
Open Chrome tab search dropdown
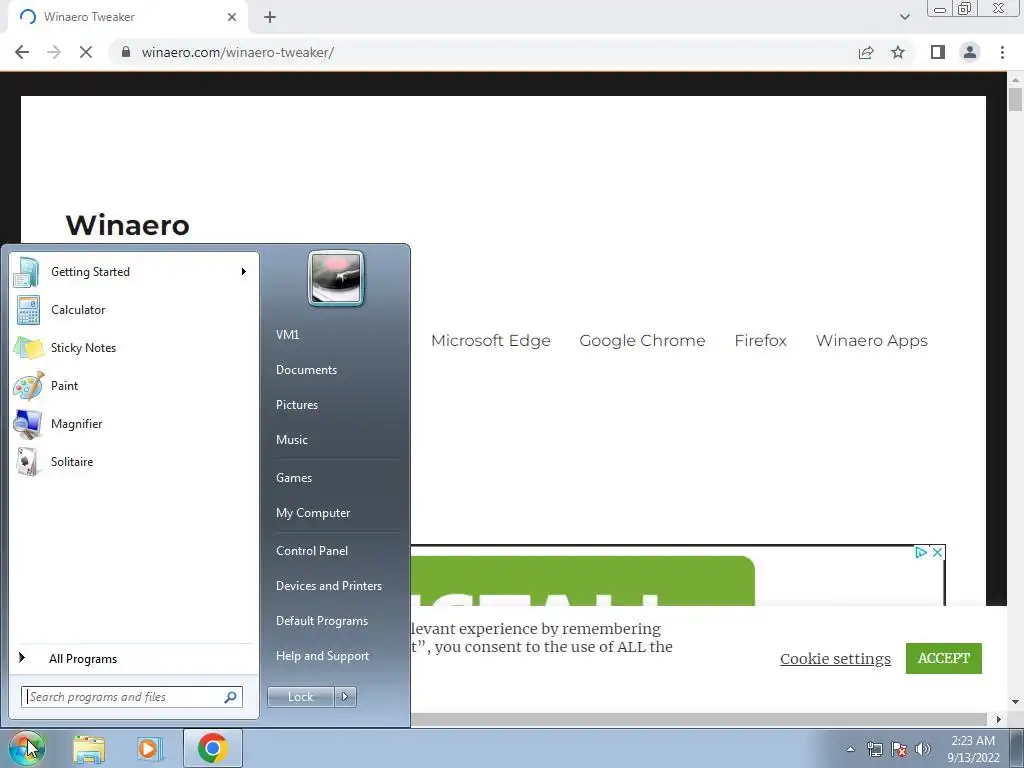pos(904,17)
